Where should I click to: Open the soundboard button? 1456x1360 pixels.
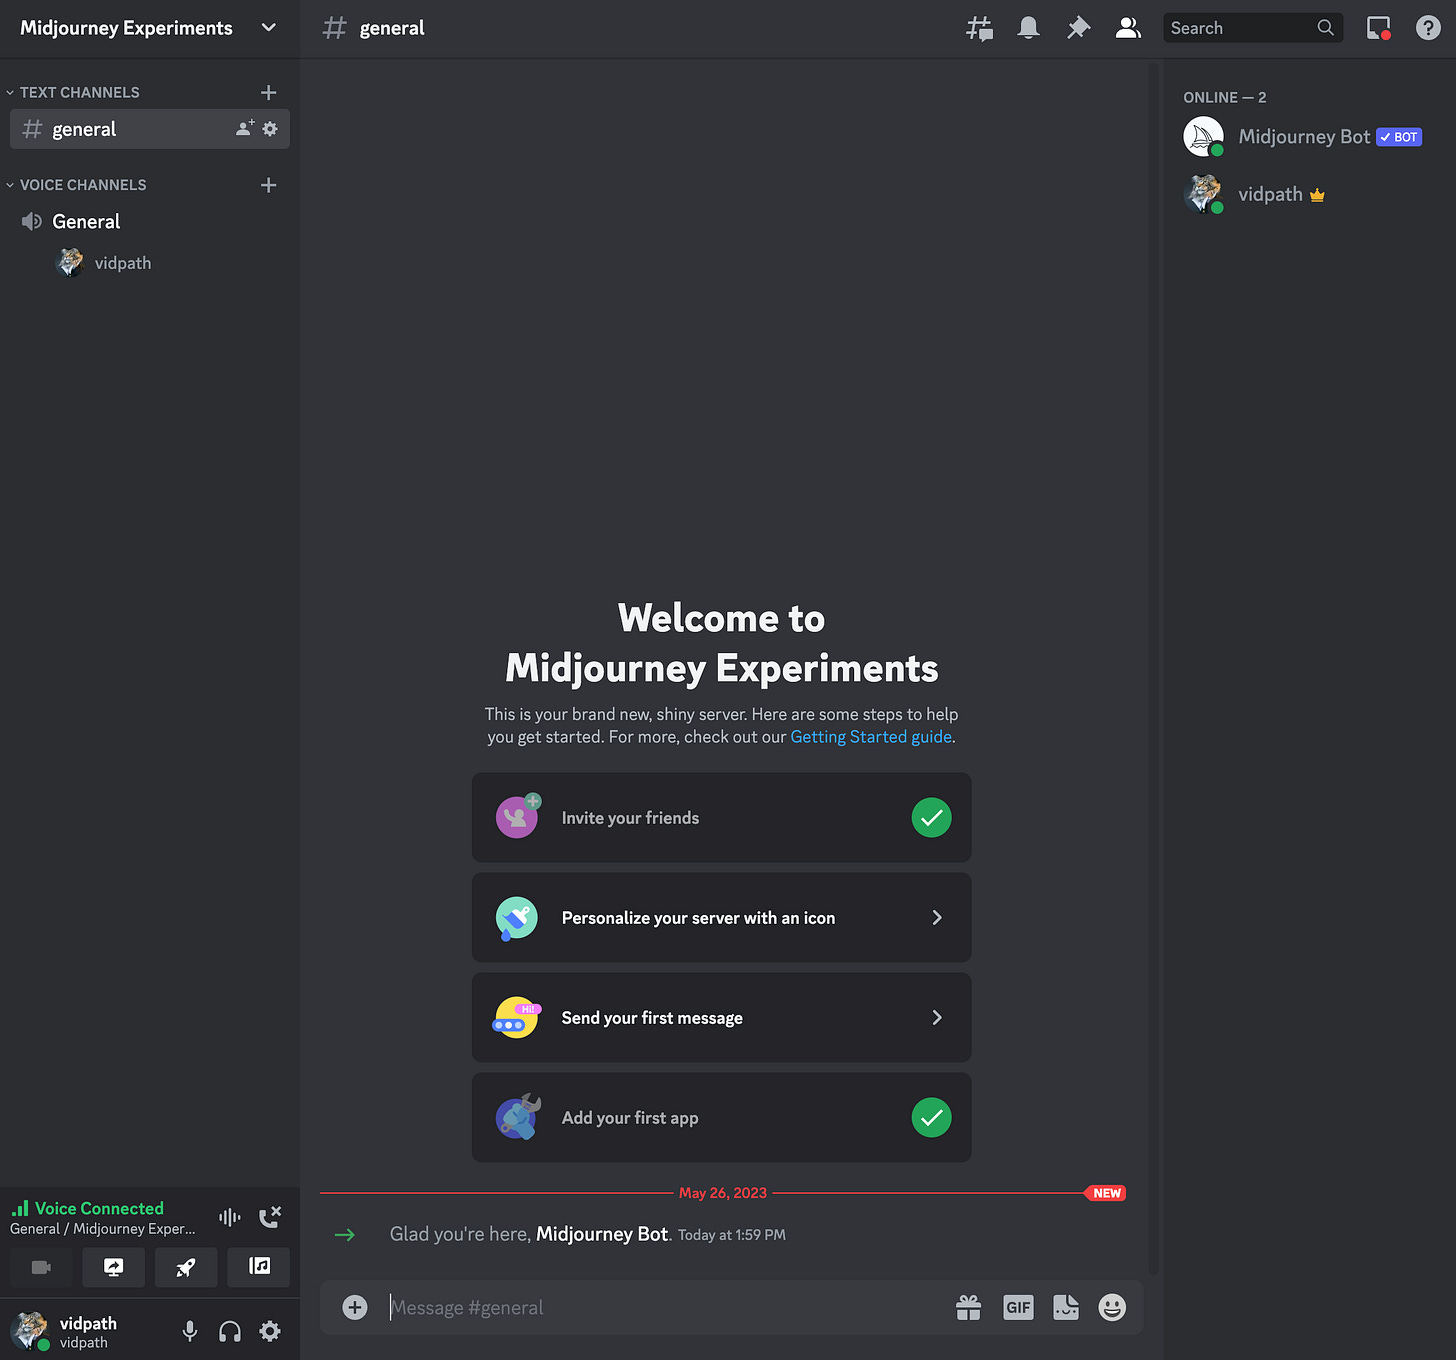tap(259, 1267)
